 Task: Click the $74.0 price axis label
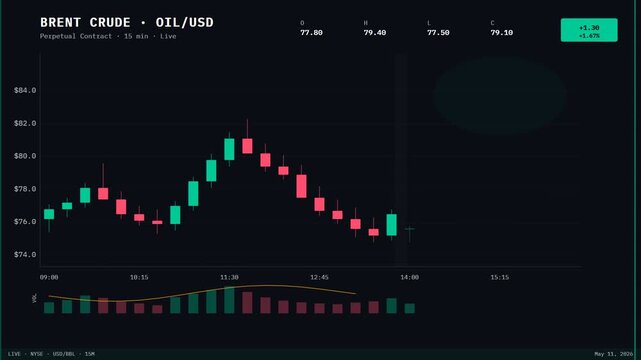tap(25, 255)
